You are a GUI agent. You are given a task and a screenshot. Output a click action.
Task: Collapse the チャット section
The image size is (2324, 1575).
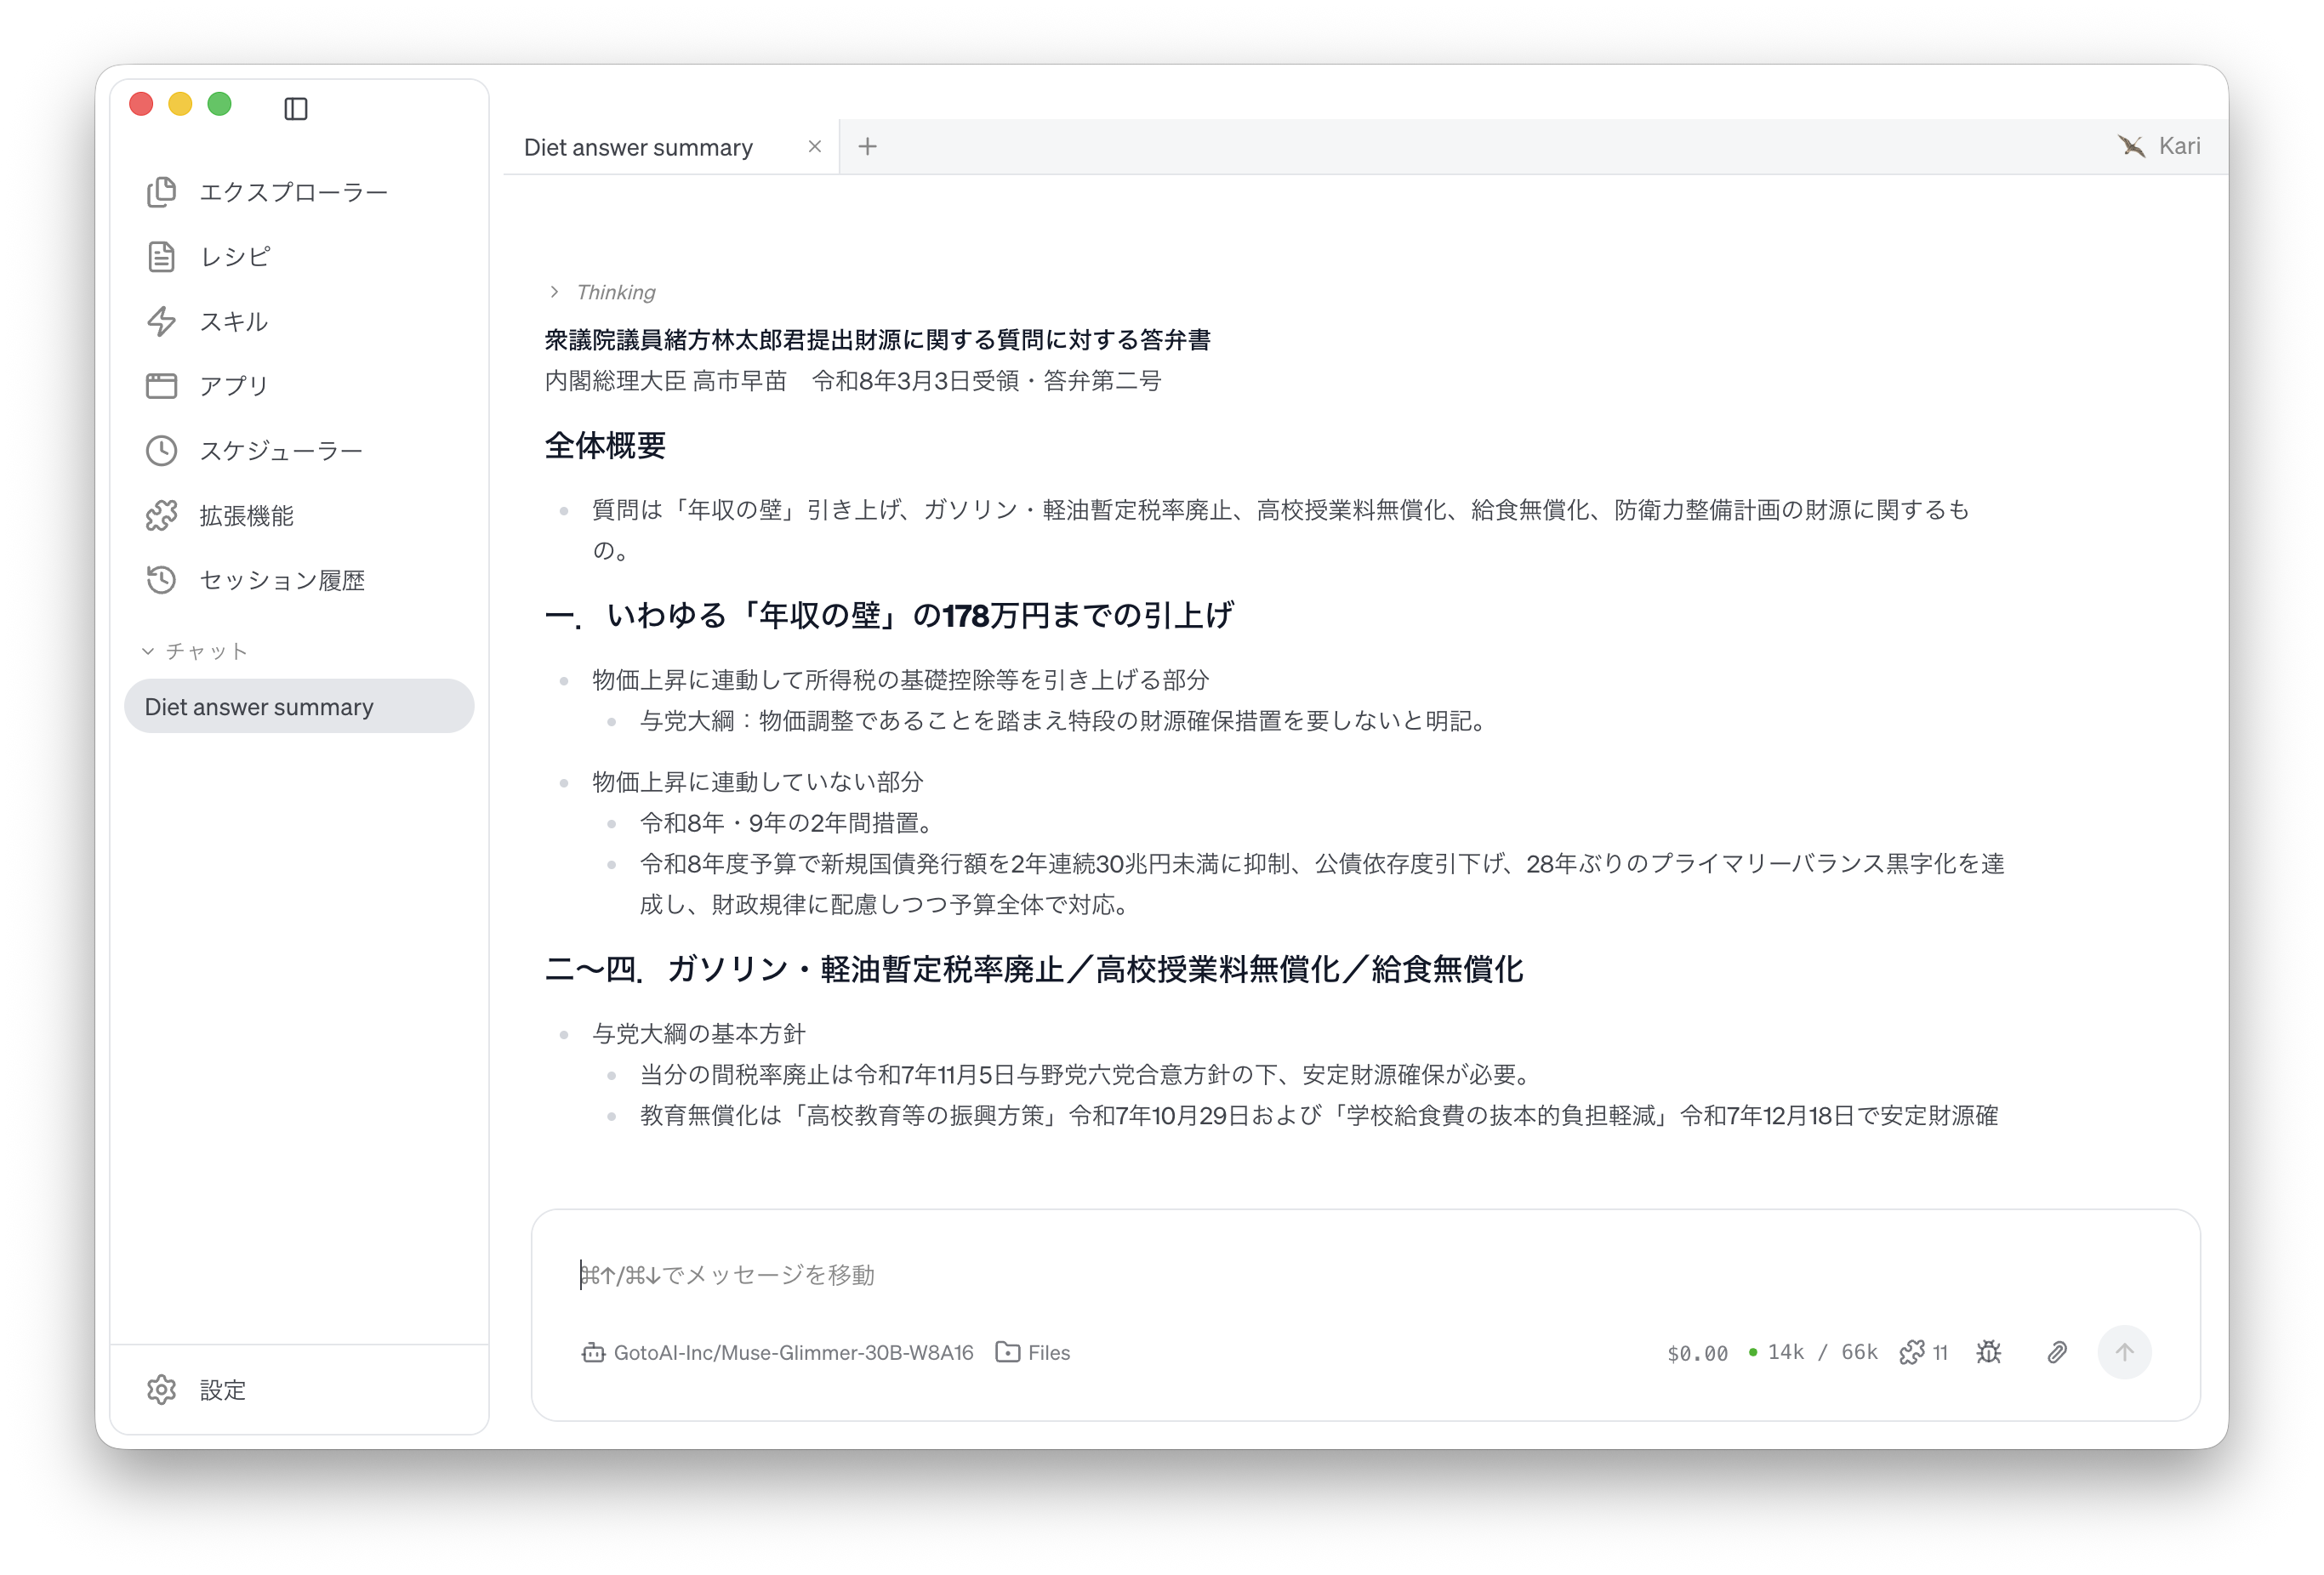[194, 651]
